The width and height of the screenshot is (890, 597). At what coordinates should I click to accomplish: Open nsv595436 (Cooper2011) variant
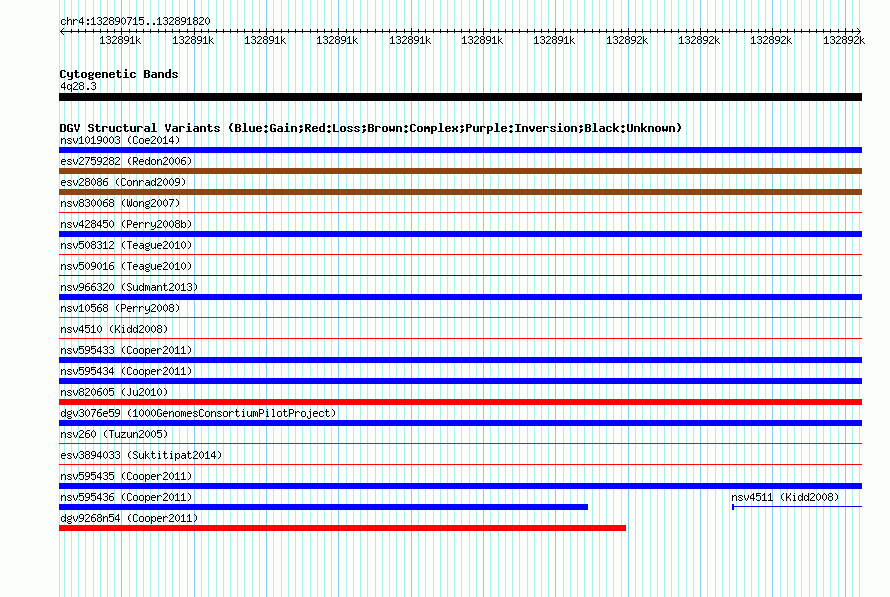[126, 497]
